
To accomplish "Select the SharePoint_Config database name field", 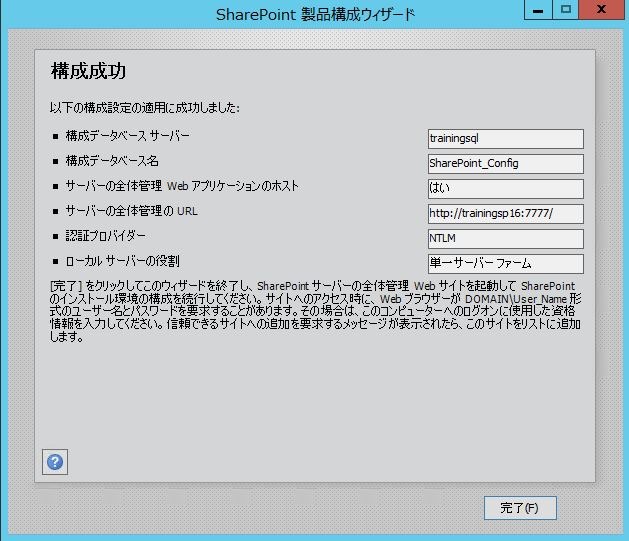I will click(x=505, y=164).
